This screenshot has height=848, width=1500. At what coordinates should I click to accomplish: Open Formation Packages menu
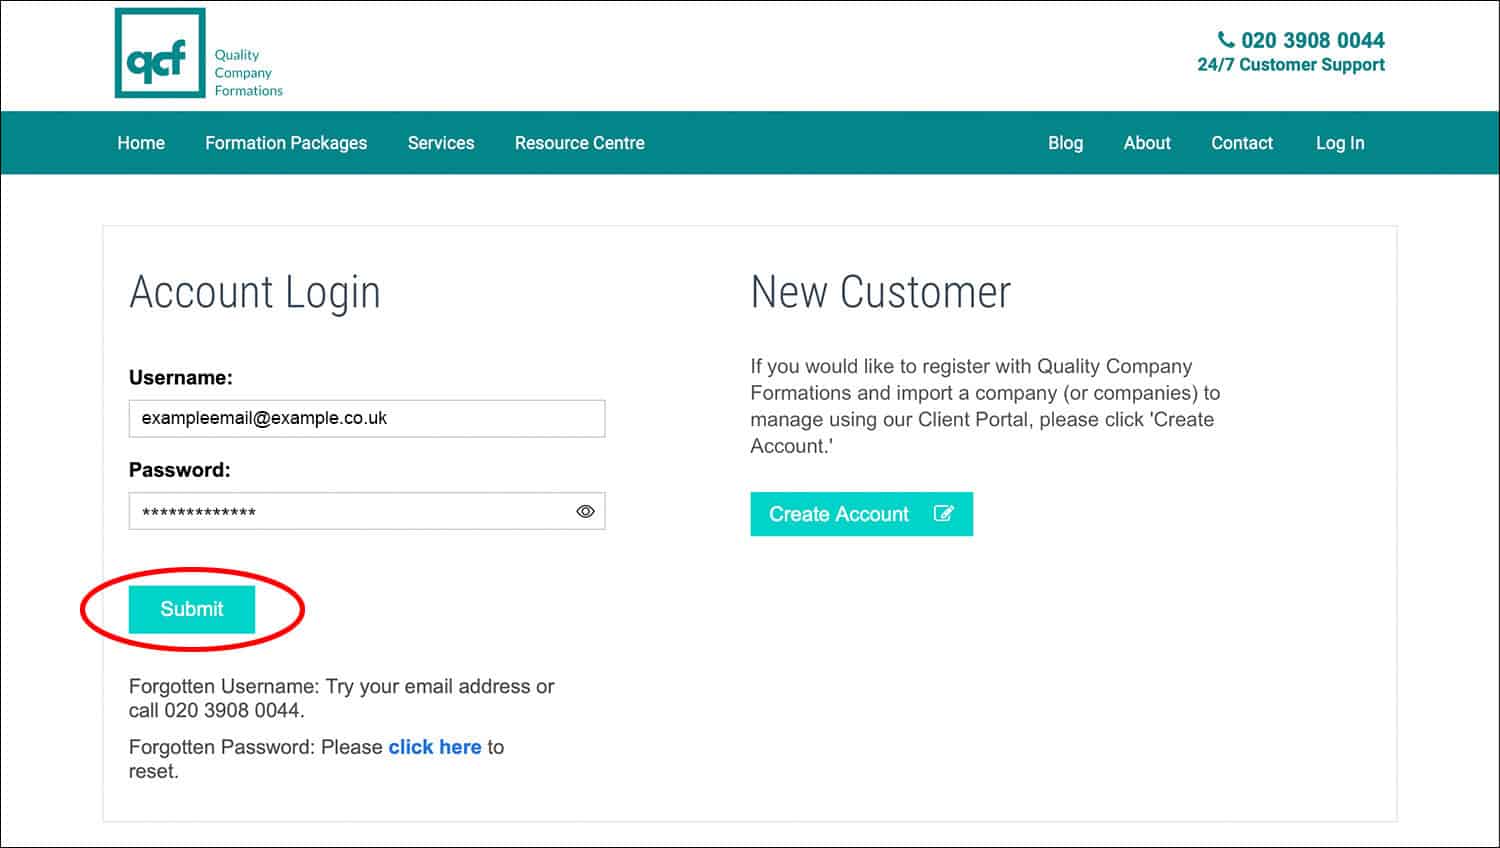click(x=286, y=143)
